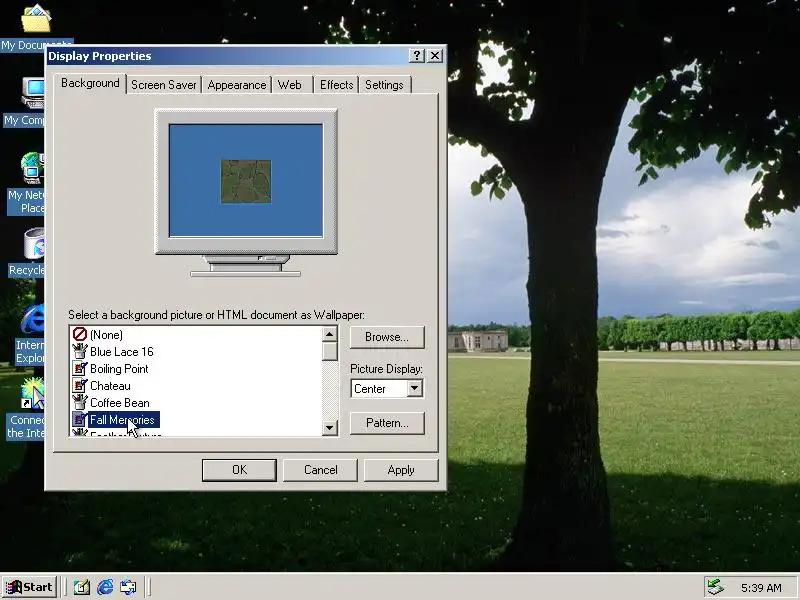Viewport: 800px width, 600px height.
Task: Click the monitor wallpaper preview
Action: tap(246, 181)
